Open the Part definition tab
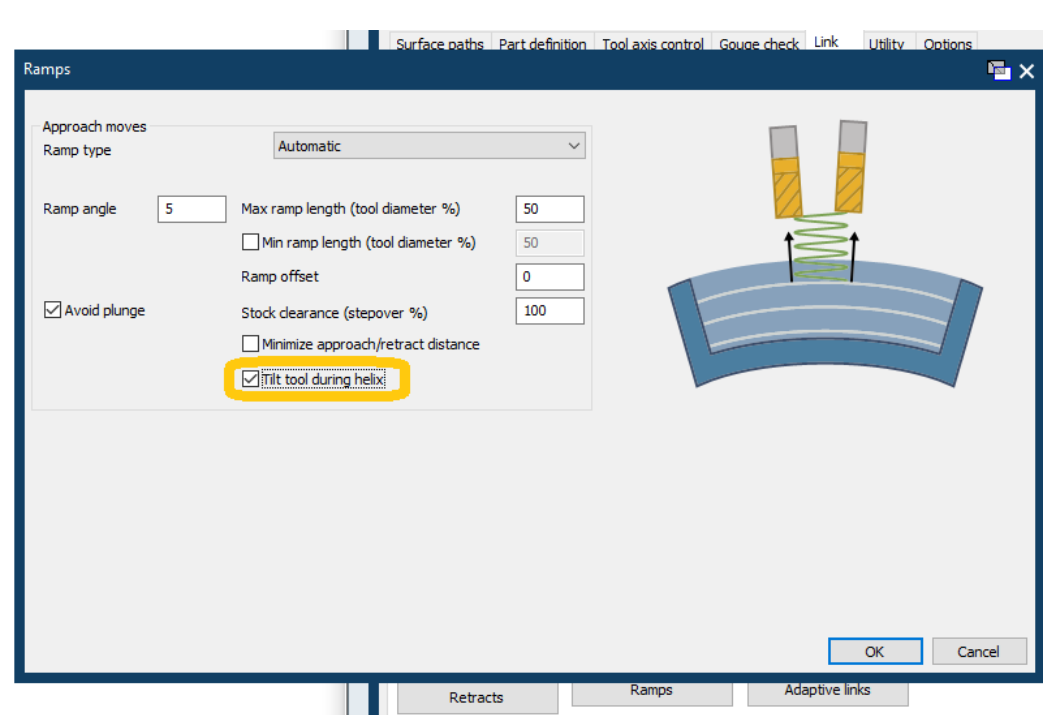The height and width of the screenshot is (715, 1055). coord(542,42)
